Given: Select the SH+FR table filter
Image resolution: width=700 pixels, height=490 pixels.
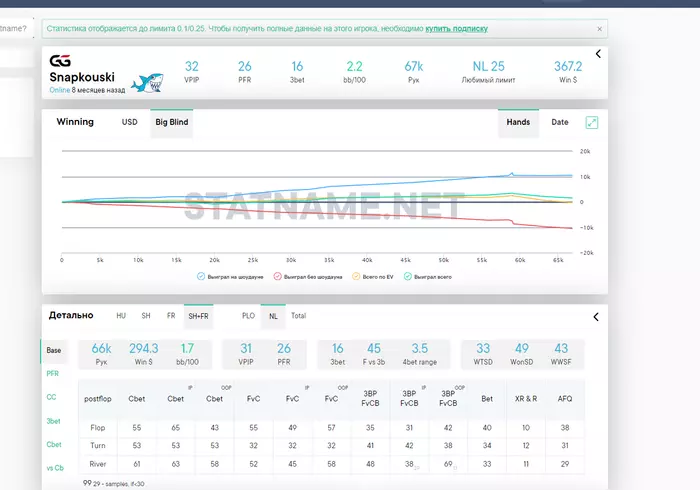Looking at the screenshot, I should pos(198,316).
